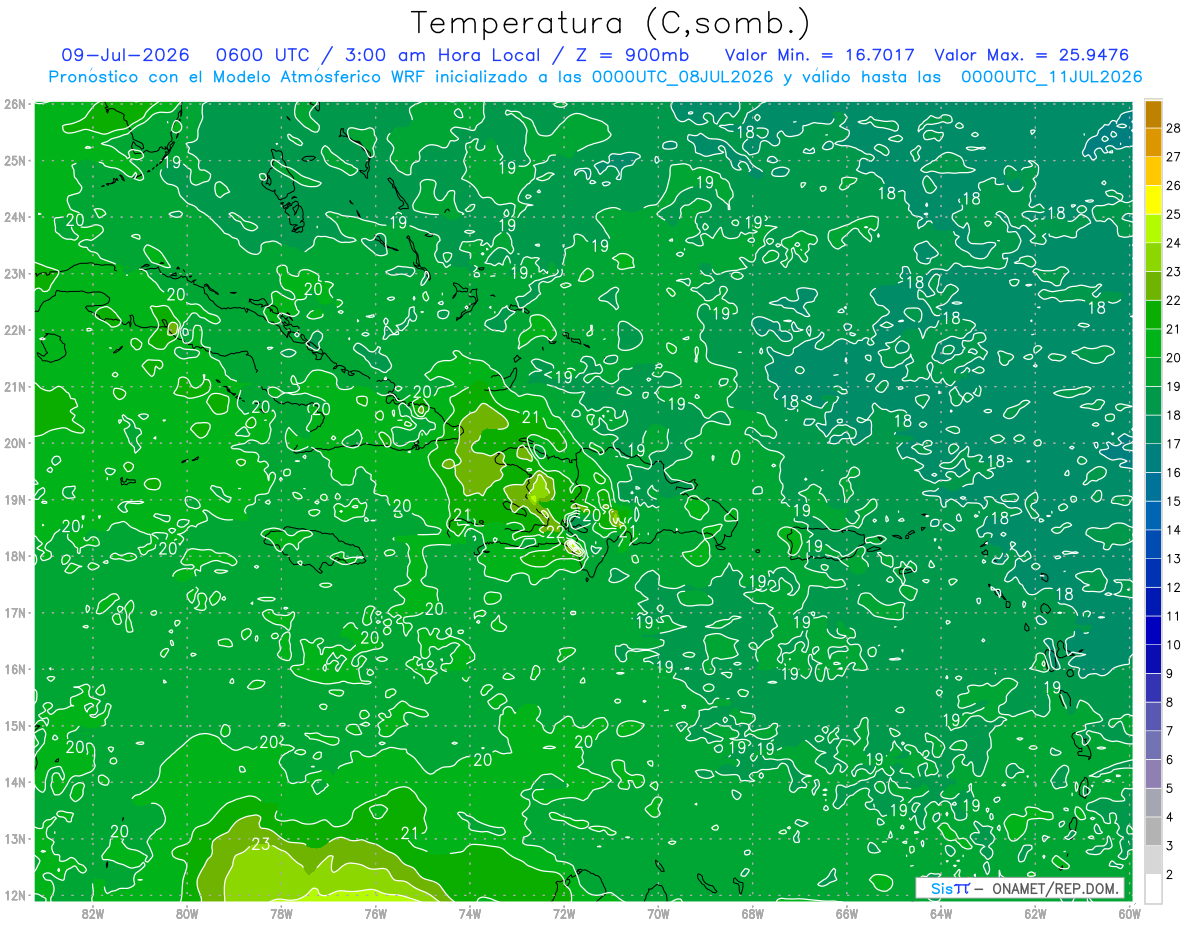
Task: Click longitude label '76W'
Action: (x=375, y=913)
